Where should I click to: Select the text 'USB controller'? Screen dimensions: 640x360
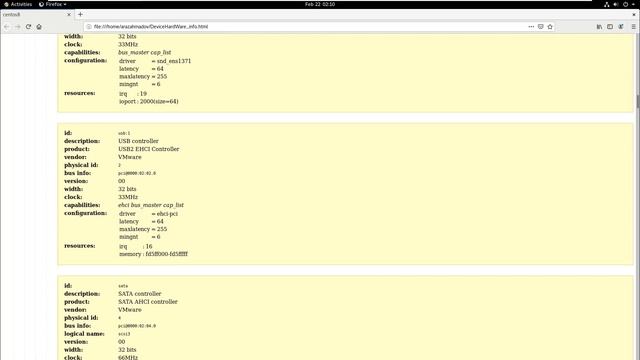tap(138, 141)
